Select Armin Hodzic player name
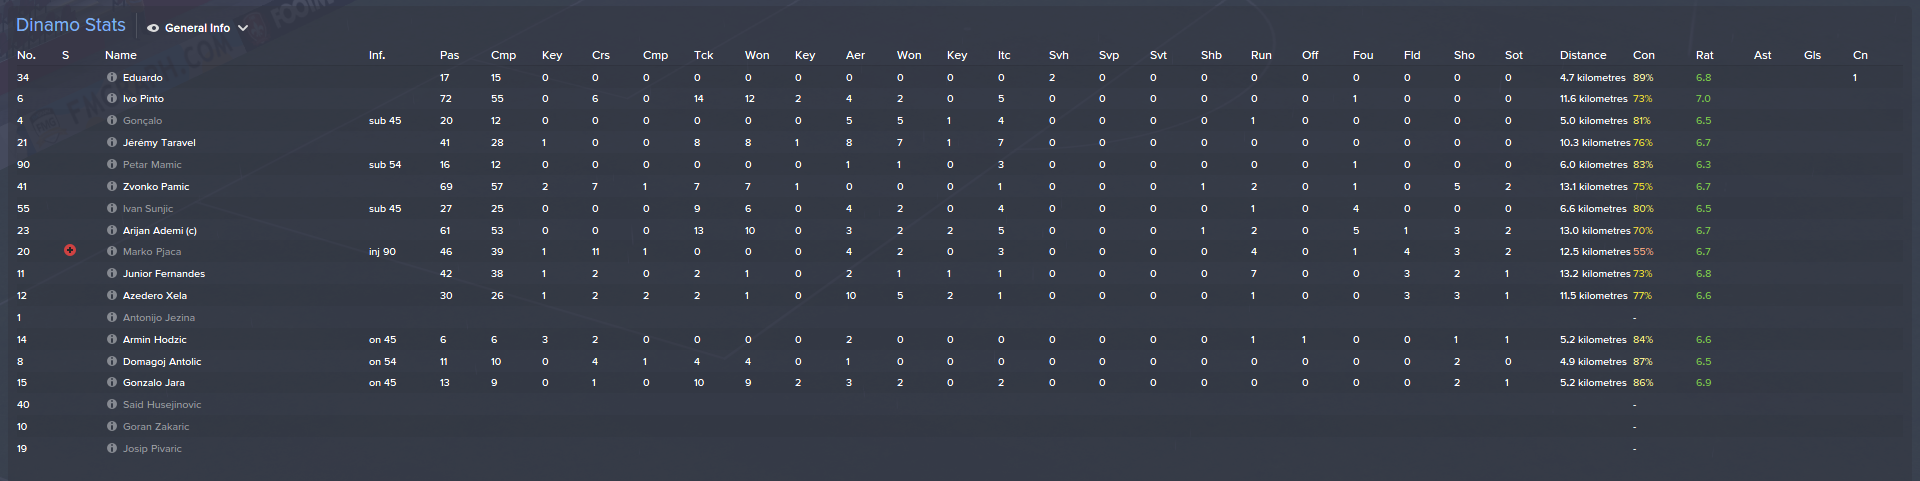The image size is (1920, 481). 155,340
